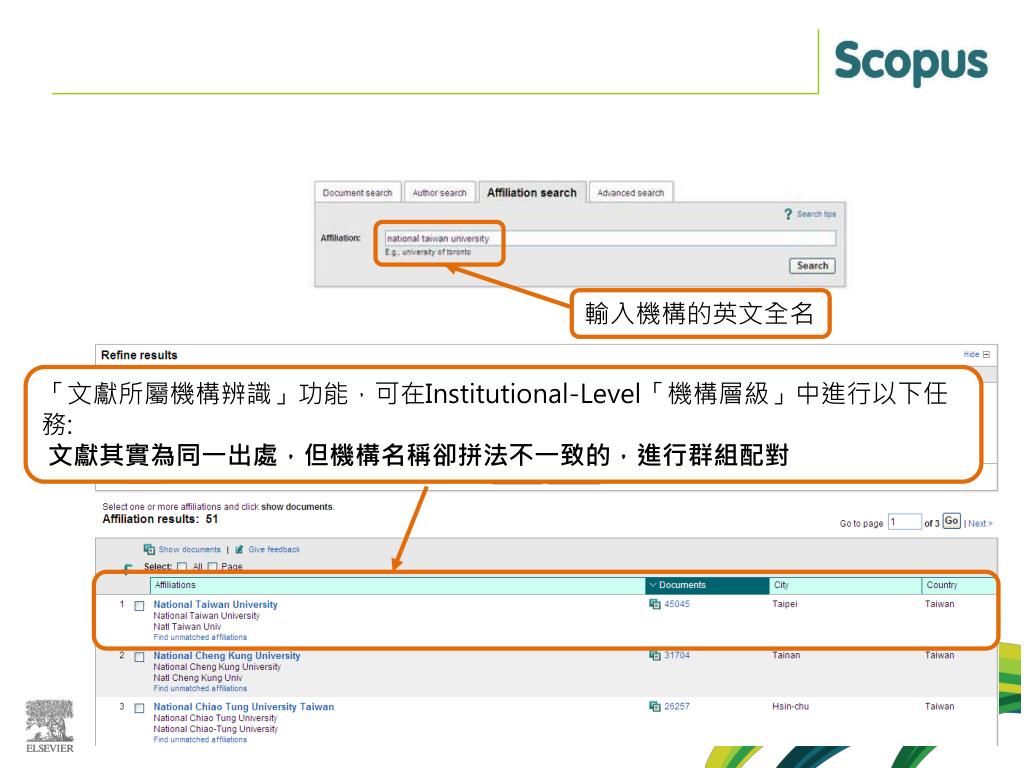Open National Taiwan University affiliation link

(x=216, y=605)
